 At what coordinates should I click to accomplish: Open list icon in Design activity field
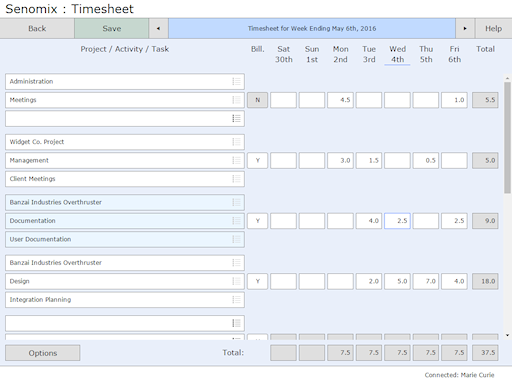click(236, 281)
